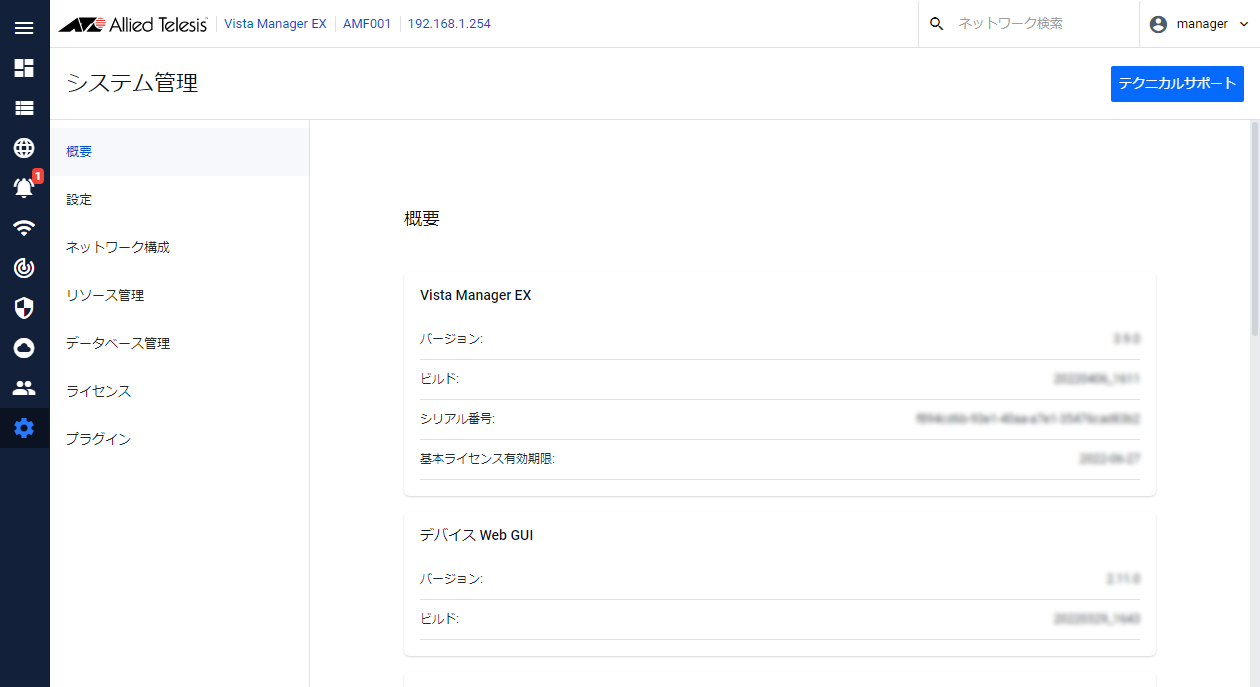
Task: Open the ネットワーク構成 section
Action: (118, 247)
